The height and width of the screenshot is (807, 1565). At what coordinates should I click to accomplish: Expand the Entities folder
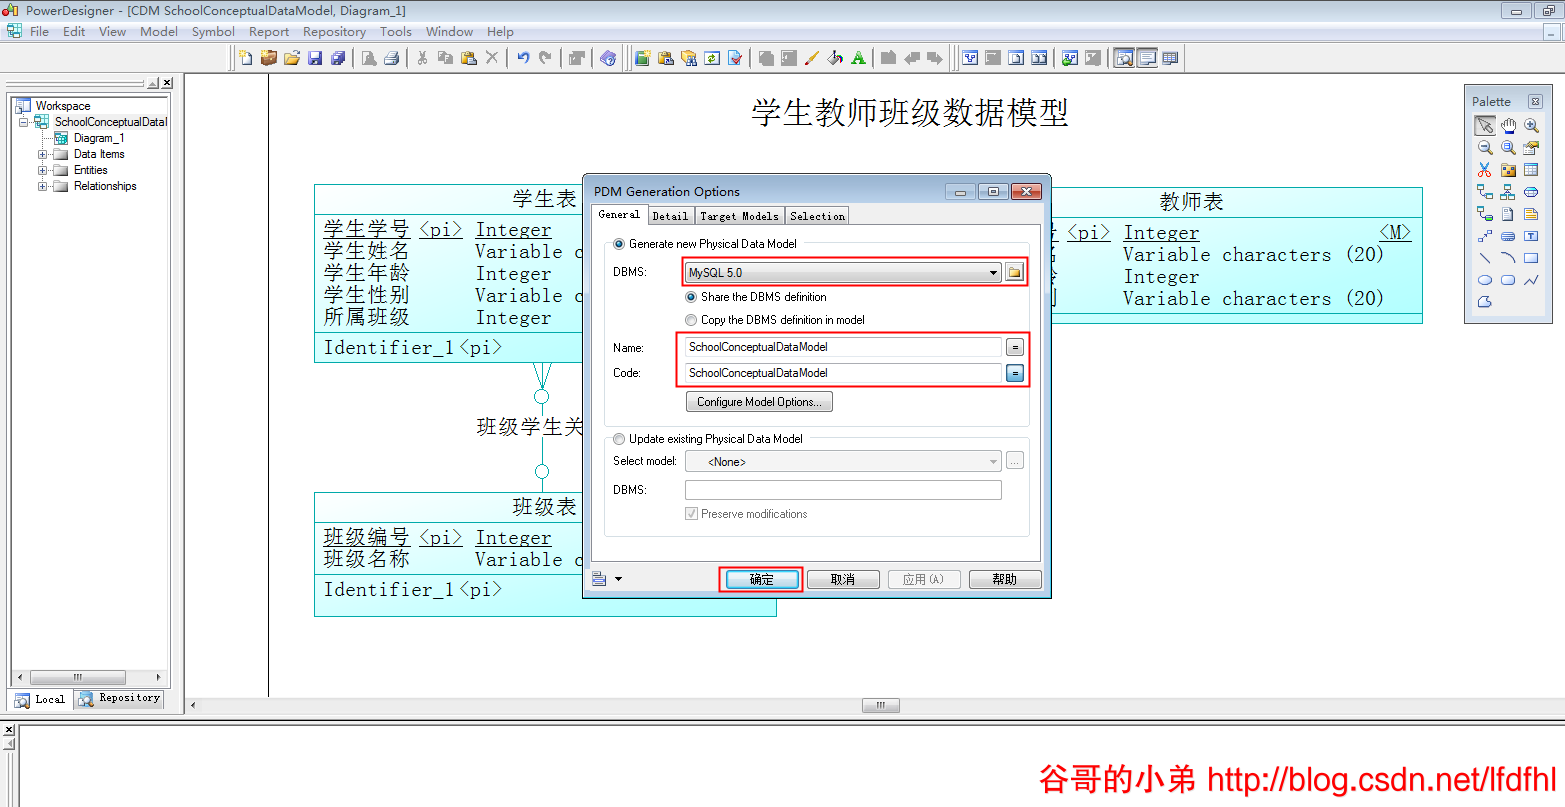pyautogui.click(x=43, y=170)
